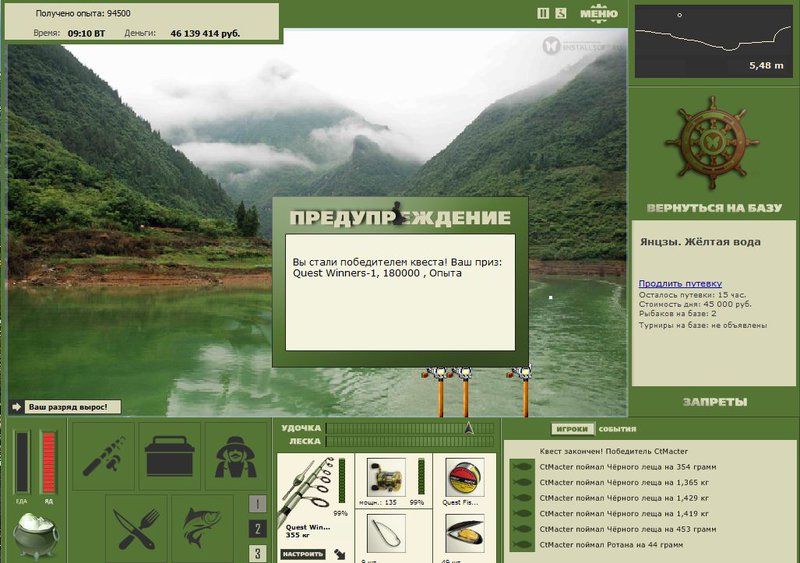Screen dimensions: 800x563
Task: Click fish icon for 1,365 кг catch
Action: pyautogui.click(x=521, y=482)
